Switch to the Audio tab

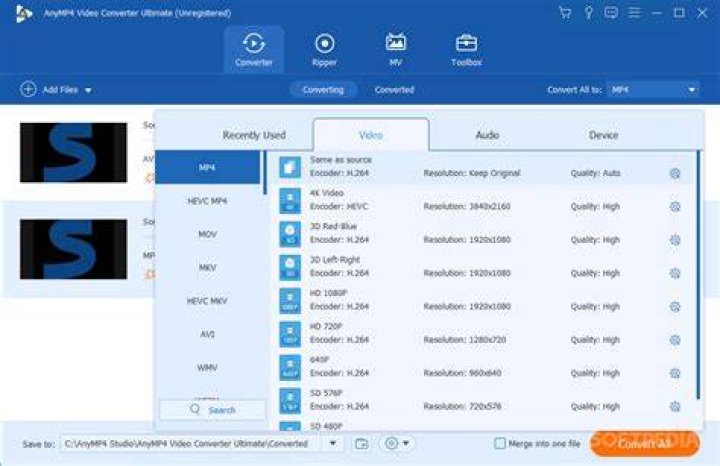click(x=487, y=135)
